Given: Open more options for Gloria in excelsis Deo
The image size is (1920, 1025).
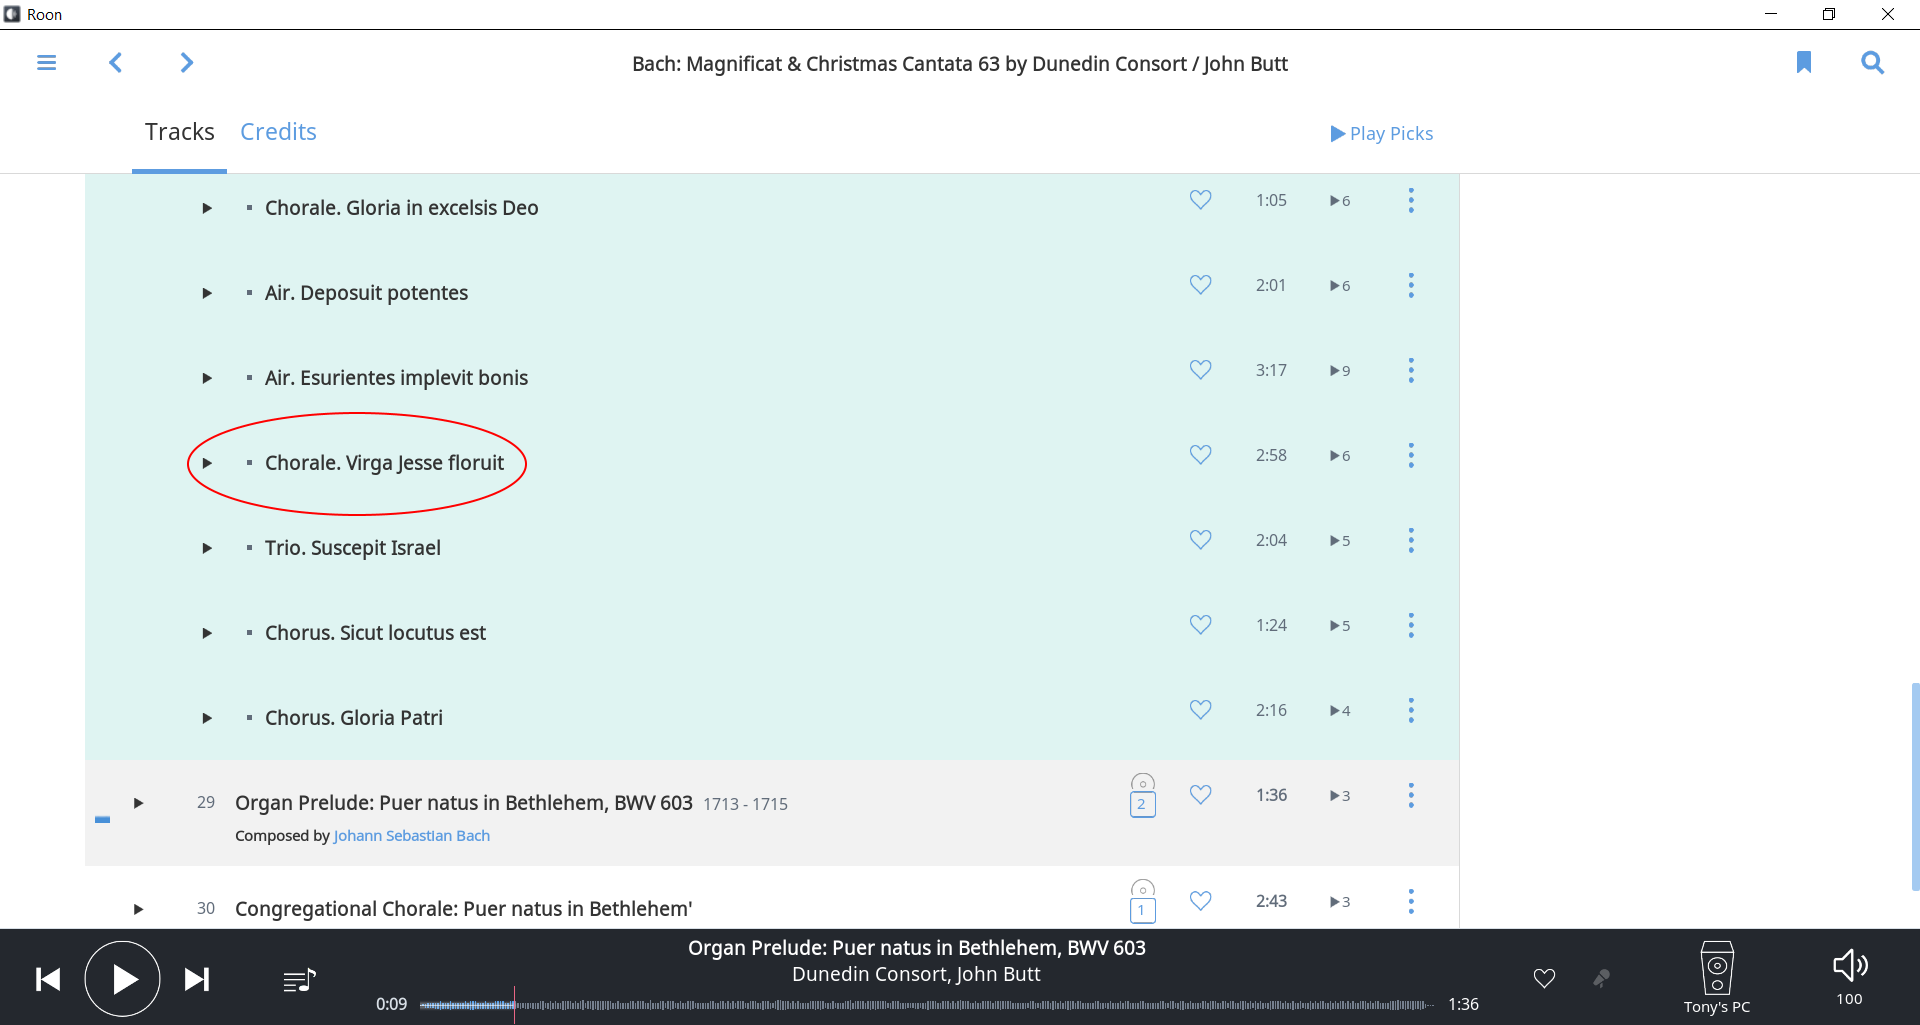Looking at the screenshot, I should (x=1411, y=200).
